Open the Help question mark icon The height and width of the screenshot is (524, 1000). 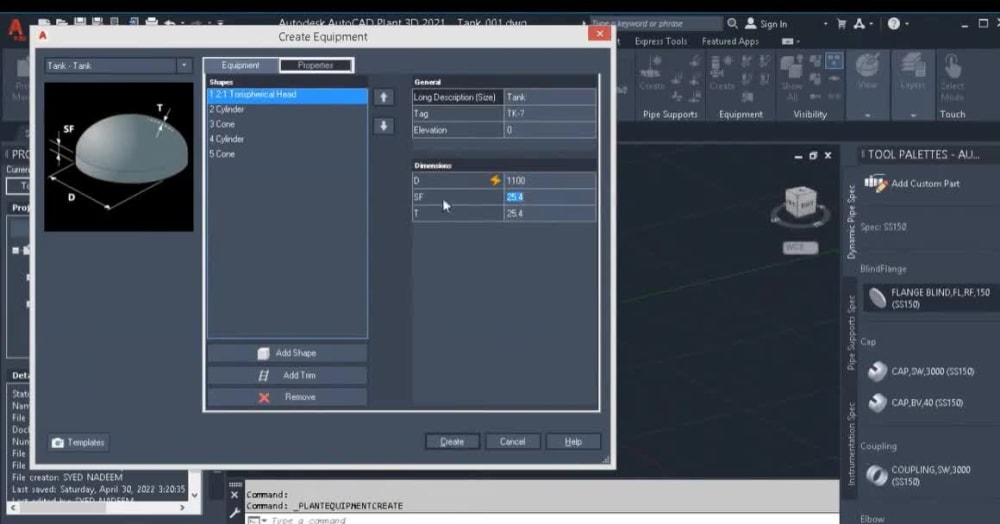coord(893,24)
